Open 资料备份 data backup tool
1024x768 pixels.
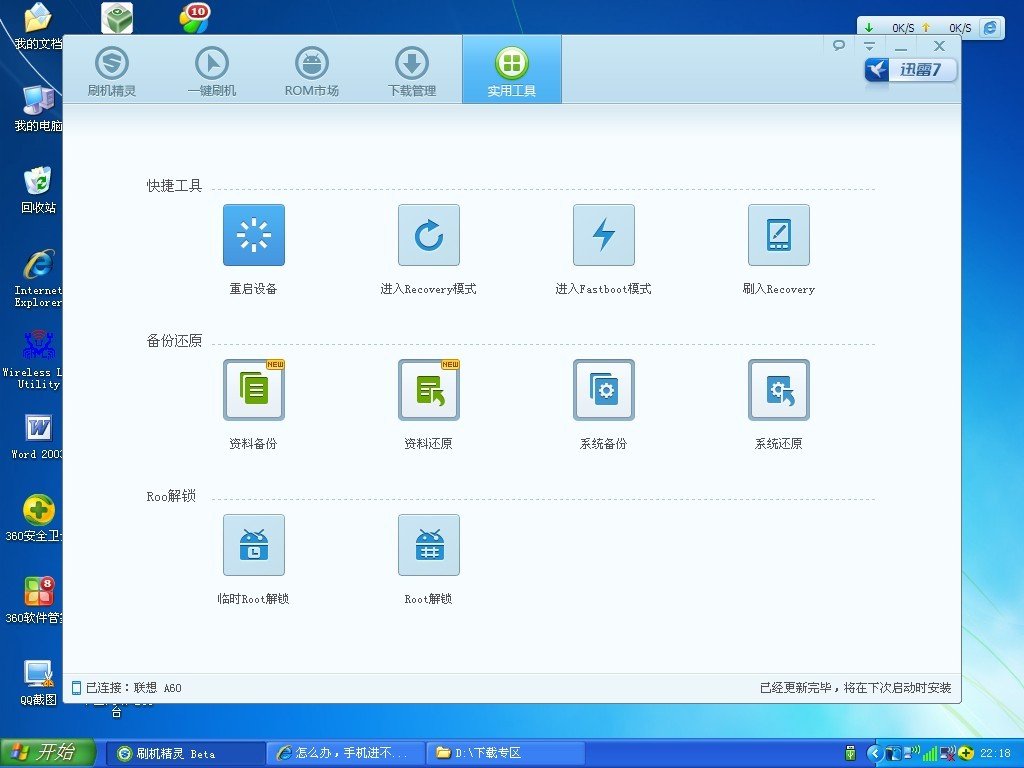pyautogui.click(x=253, y=390)
